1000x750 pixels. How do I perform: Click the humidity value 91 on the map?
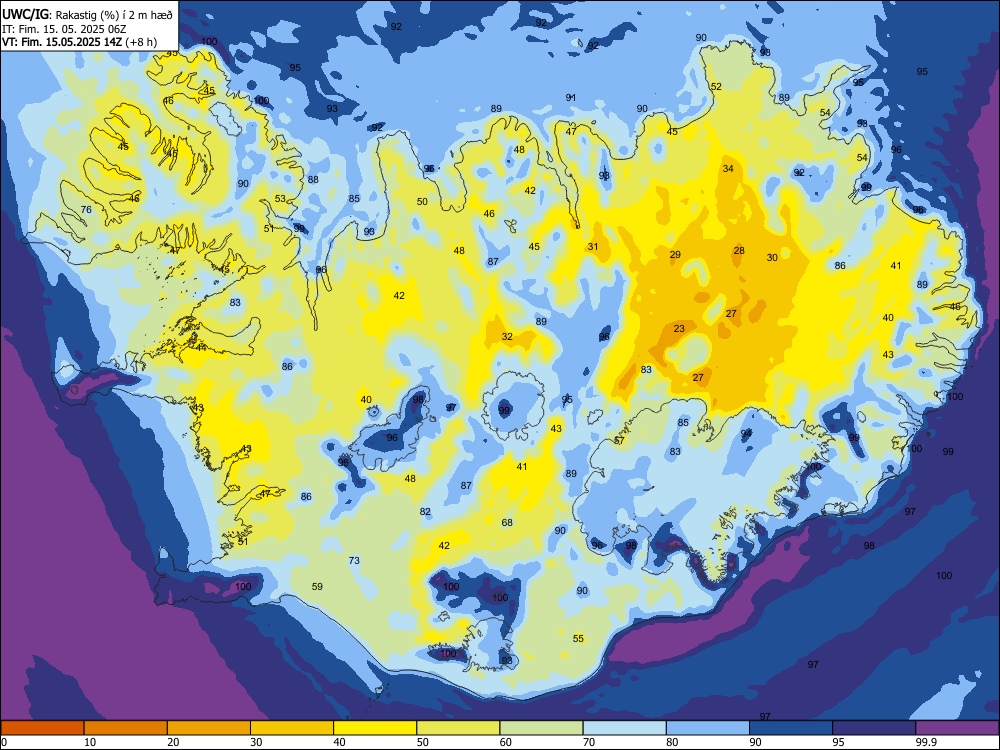tap(571, 98)
